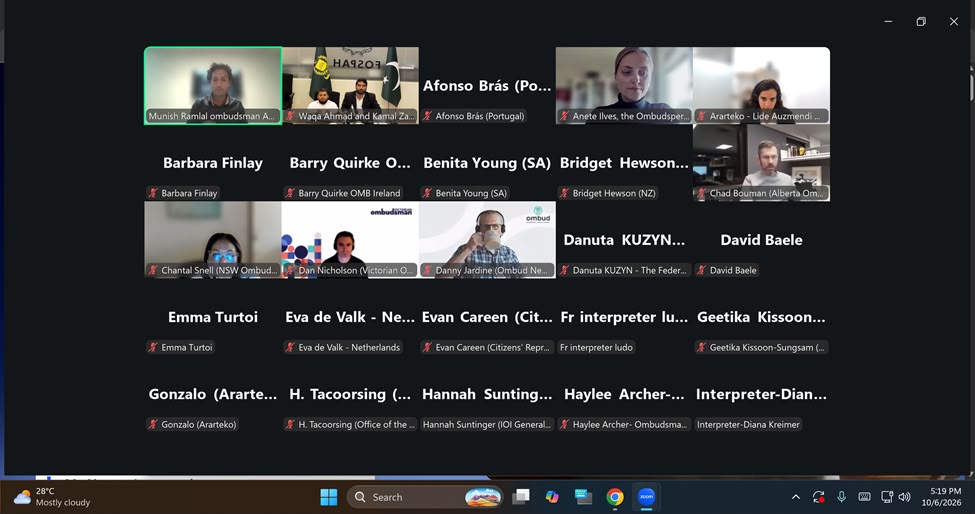Image resolution: width=975 pixels, height=514 pixels.
Task: Open Afonso Brás (Portugal) participant tile
Action: (x=487, y=86)
